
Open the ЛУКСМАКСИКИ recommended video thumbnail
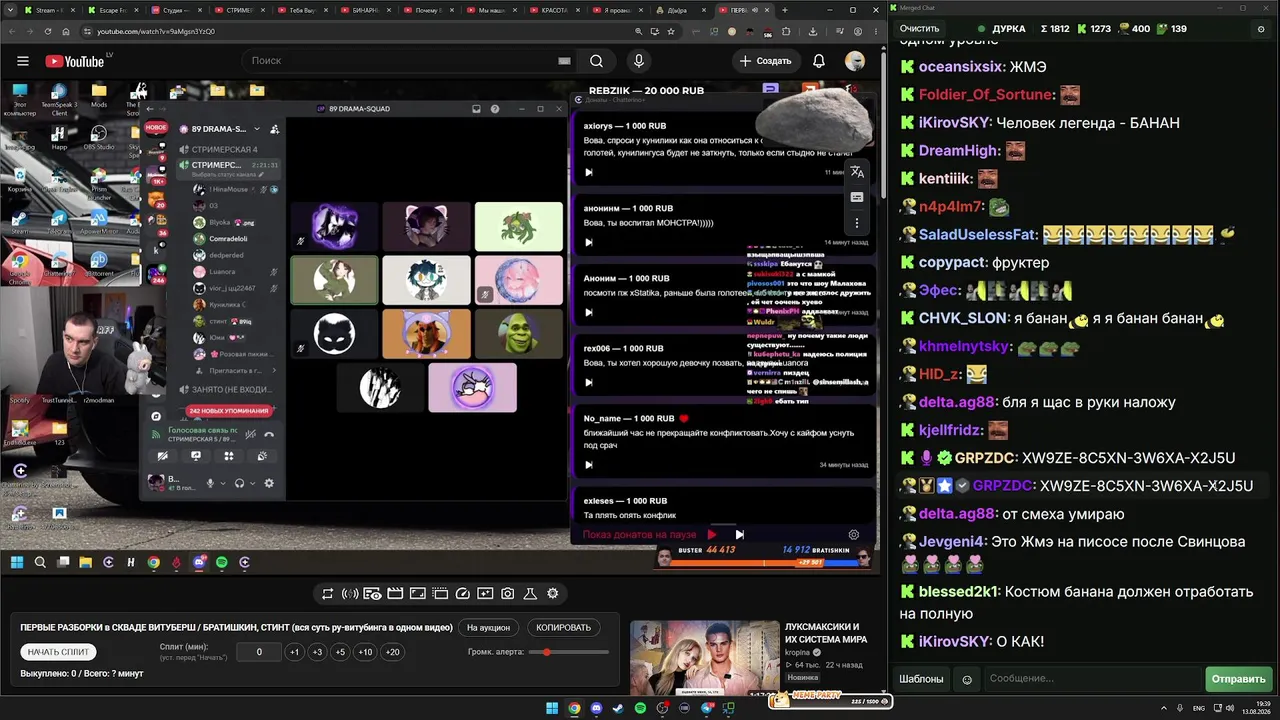click(704, 656)
